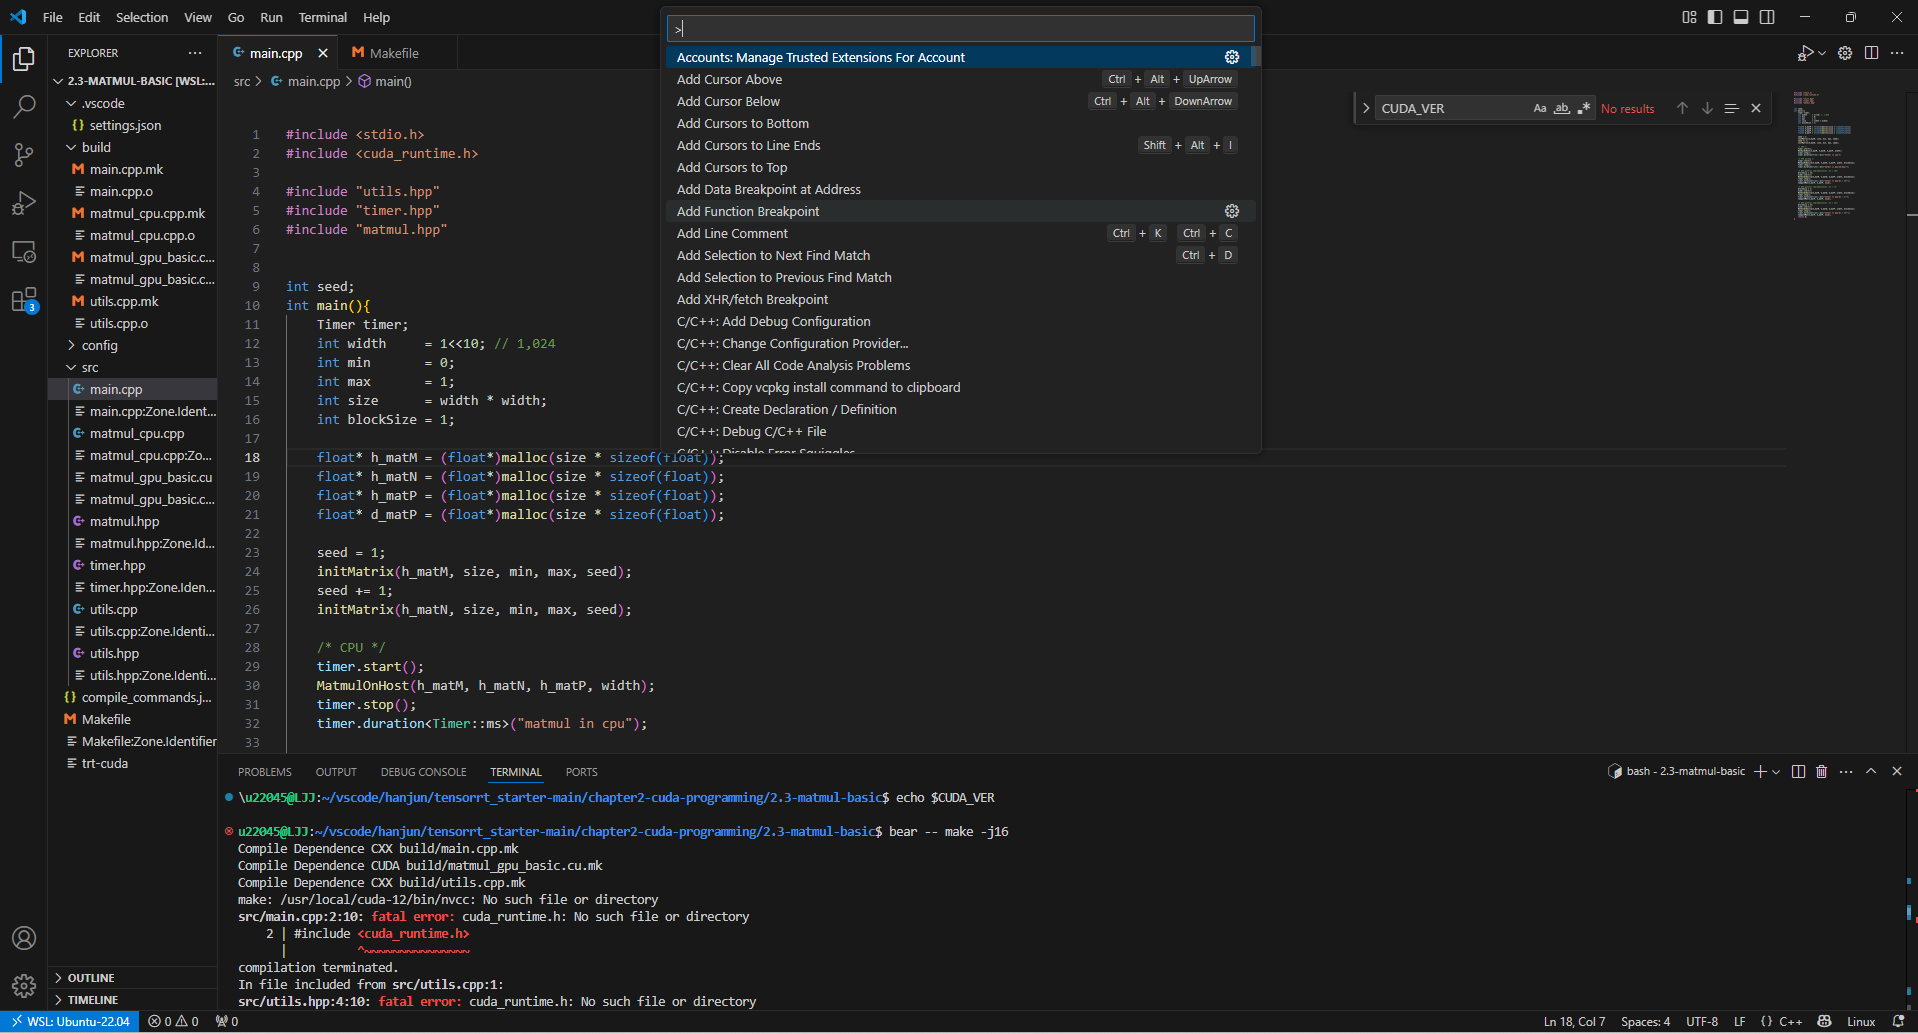
Task: Collapse the 2.3-MATMUL-BASIC root folder
Action: [133, 81]
